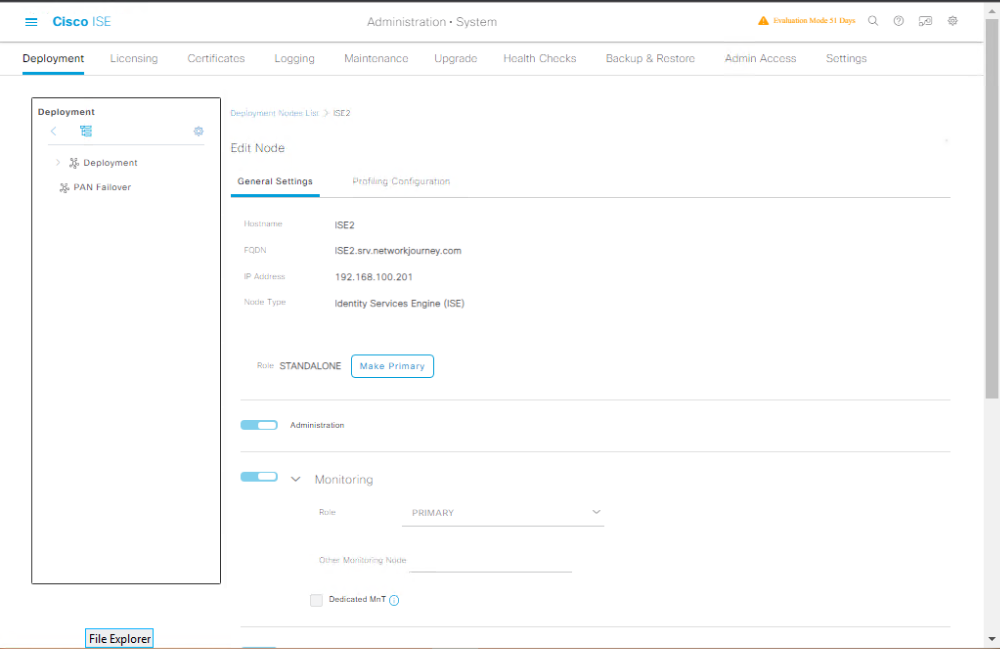This screenshot has height=649, width=1000.
Task: Click the Deployment panel tree view icon
Action: point(86,131)
